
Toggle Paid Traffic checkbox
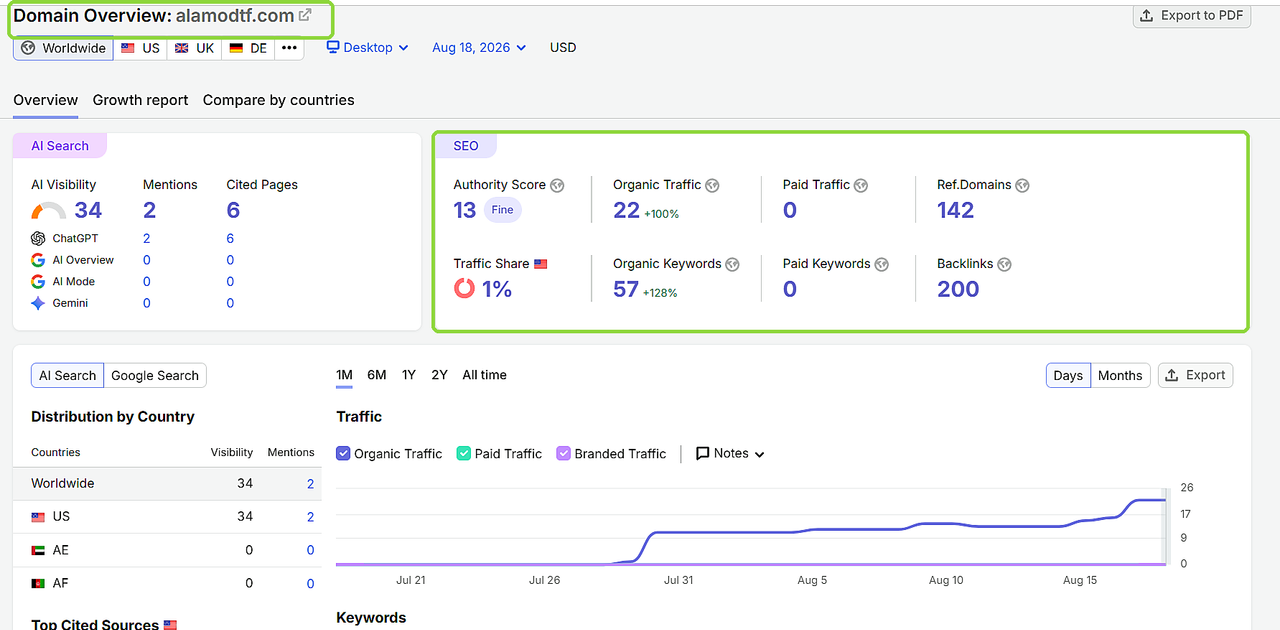pos(463,453)
